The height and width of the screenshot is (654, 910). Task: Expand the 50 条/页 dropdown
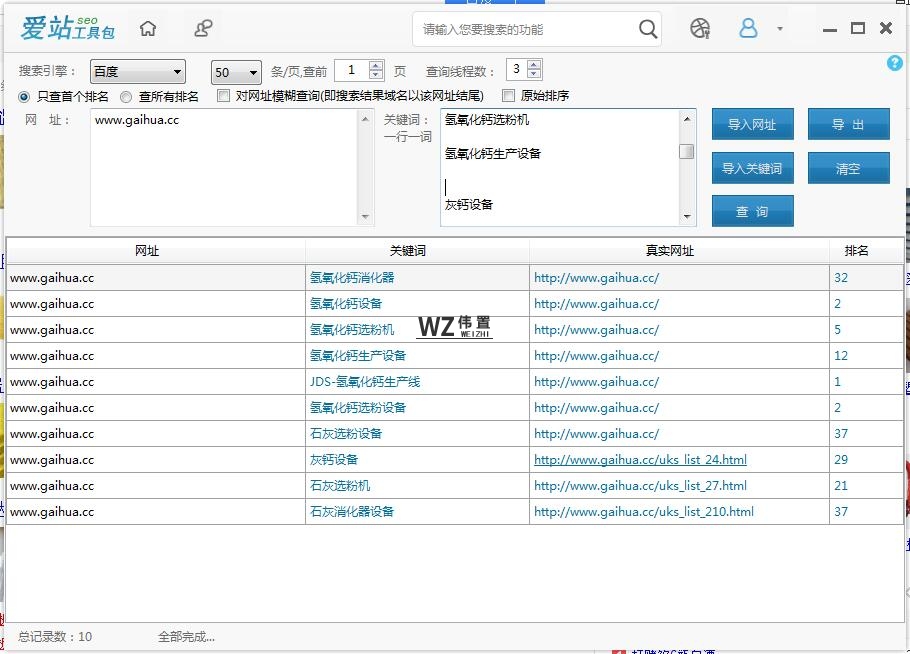pos(236,72)
